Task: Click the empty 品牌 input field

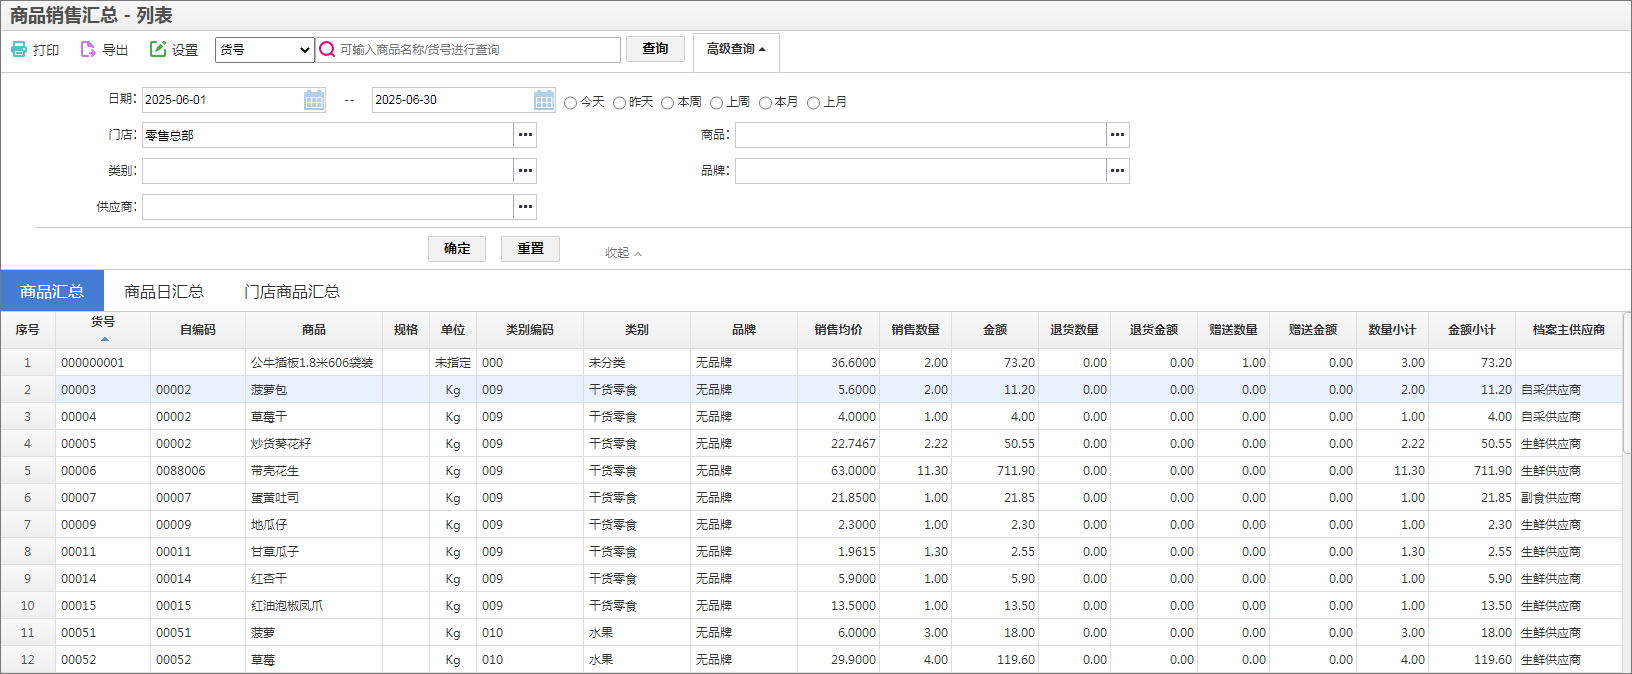Action: [921, 171]
